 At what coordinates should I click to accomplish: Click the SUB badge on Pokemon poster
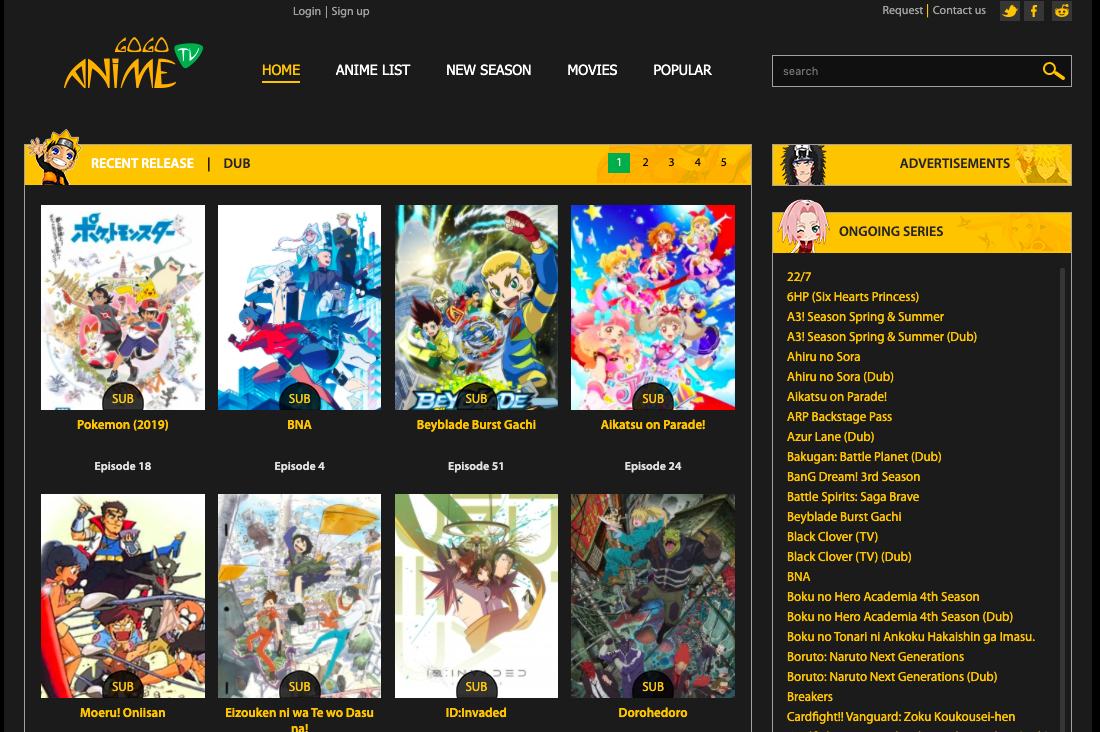tap(123, 398)
